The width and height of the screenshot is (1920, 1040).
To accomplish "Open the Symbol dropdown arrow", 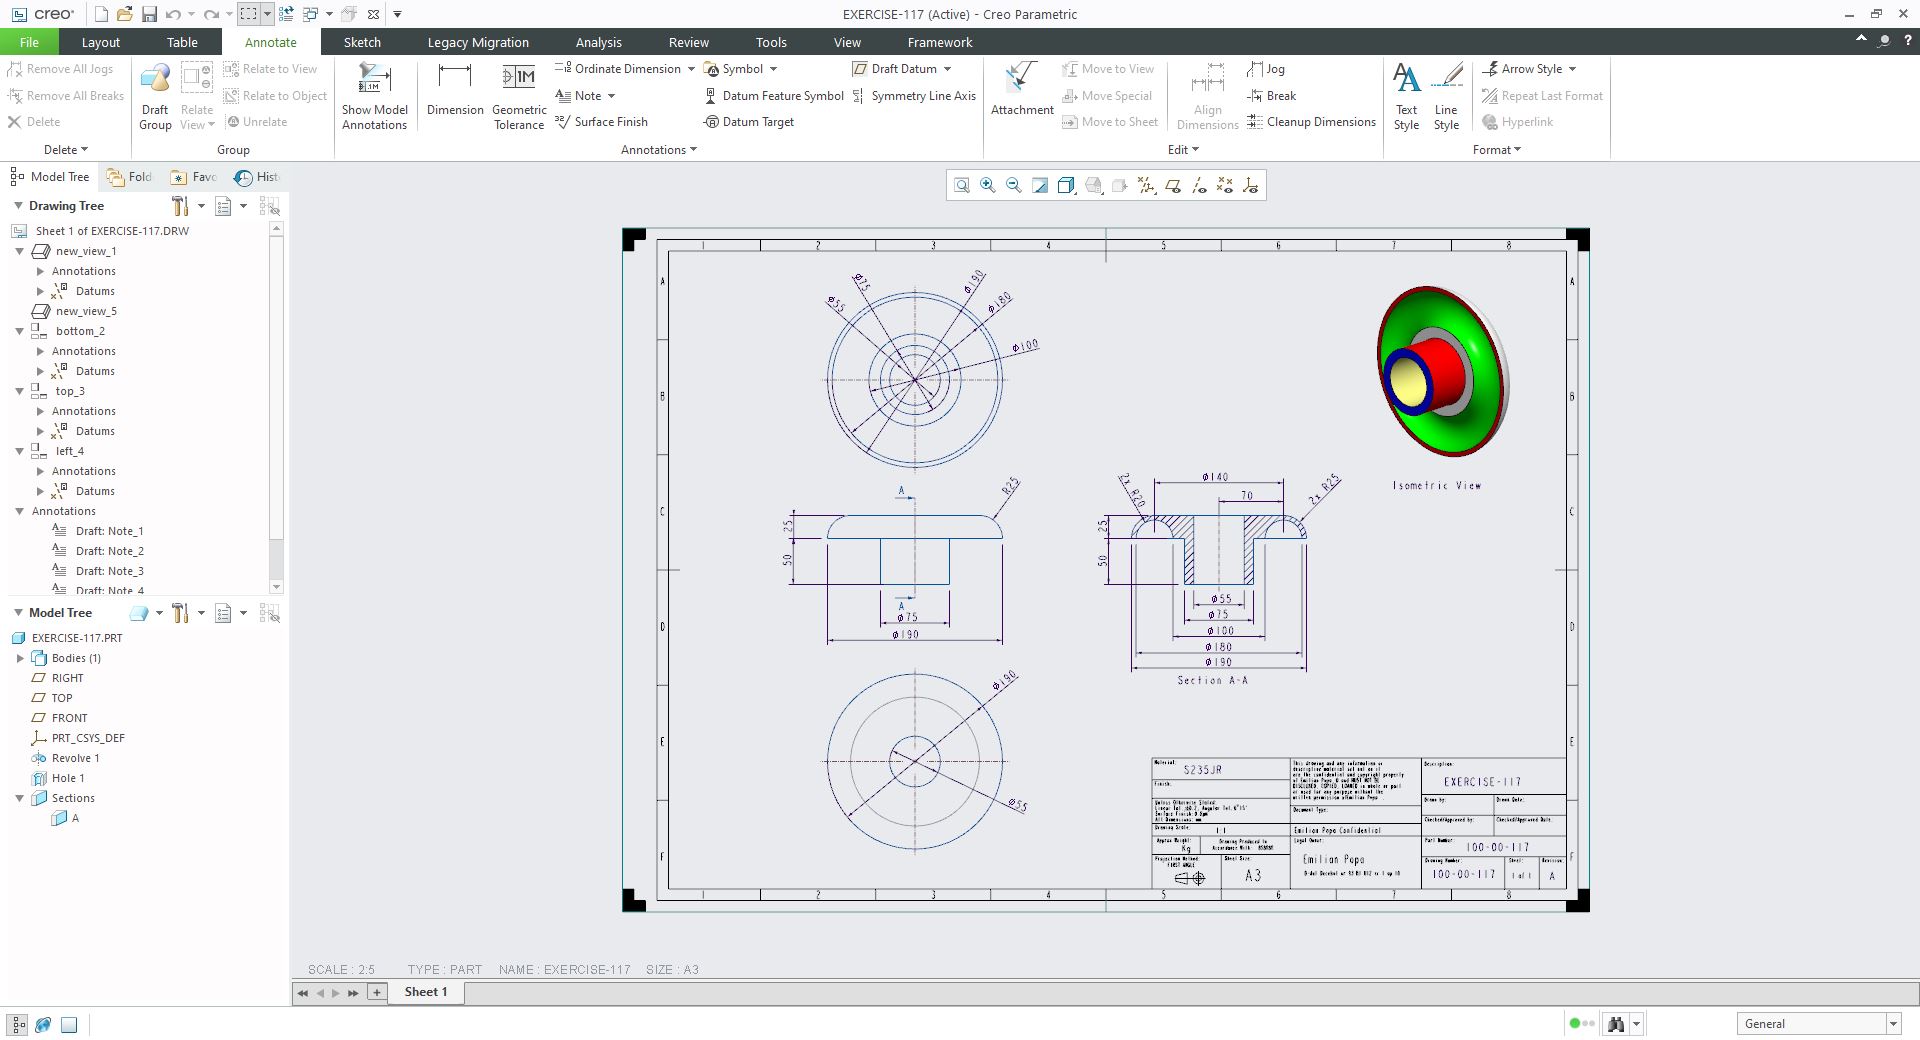I will coord(773,69).
